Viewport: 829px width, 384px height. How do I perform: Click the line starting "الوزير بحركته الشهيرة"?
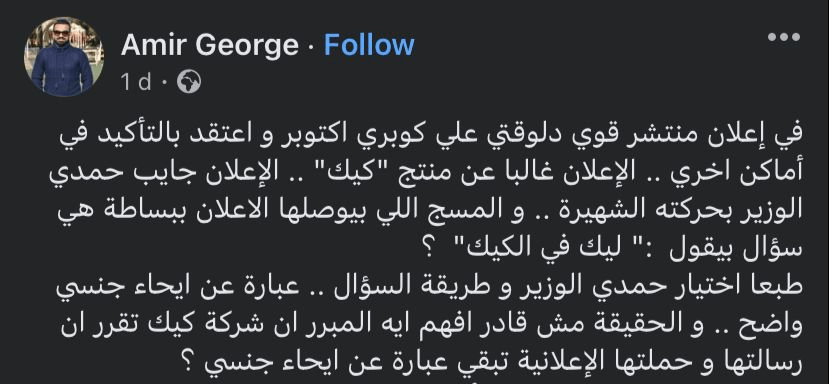[429, 210]
